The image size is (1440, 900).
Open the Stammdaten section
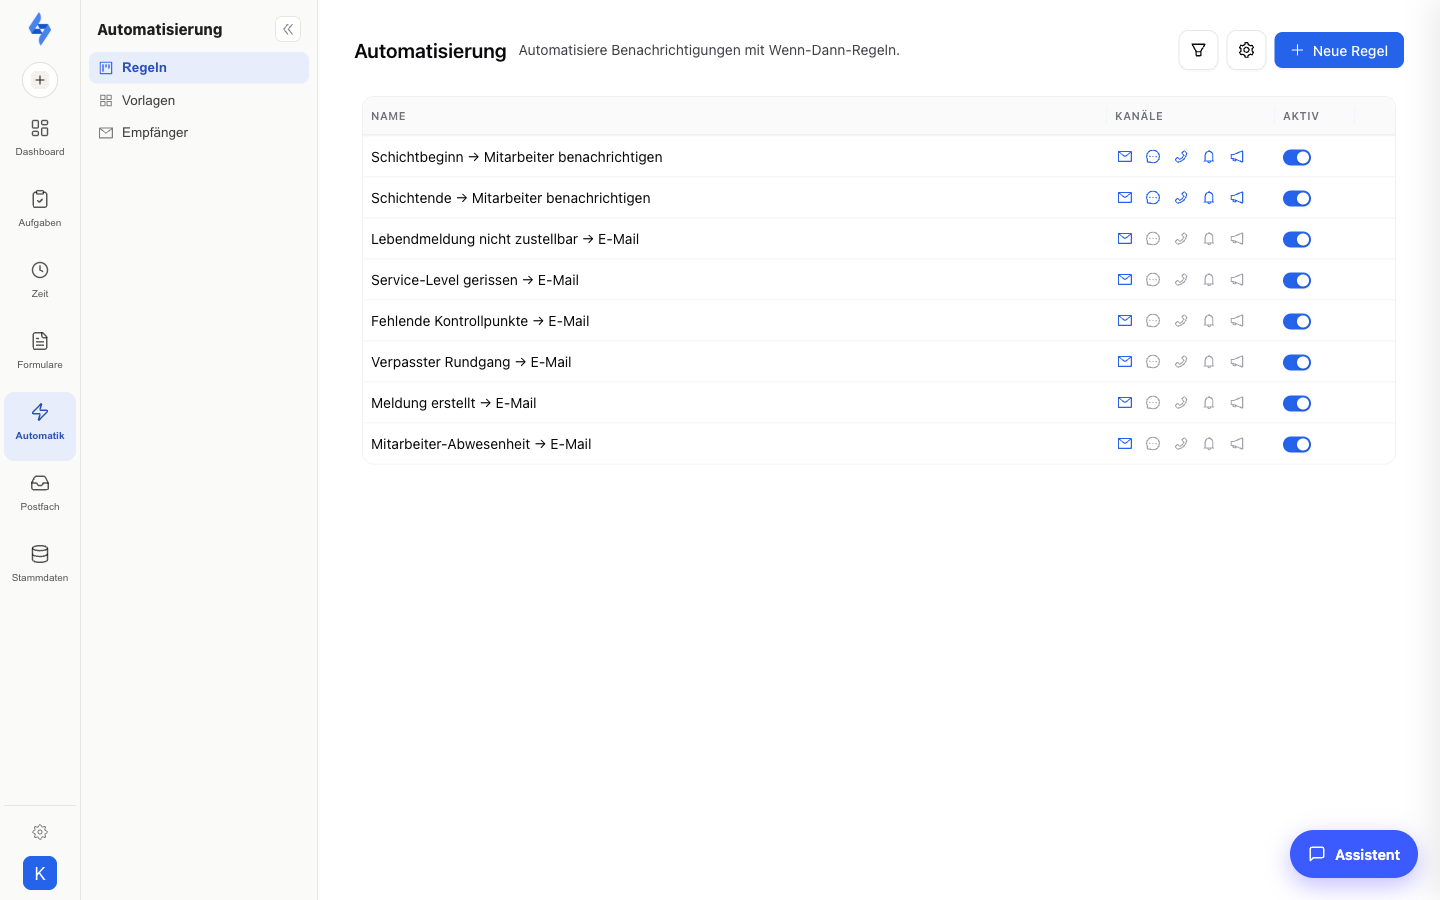pos(40,564)
